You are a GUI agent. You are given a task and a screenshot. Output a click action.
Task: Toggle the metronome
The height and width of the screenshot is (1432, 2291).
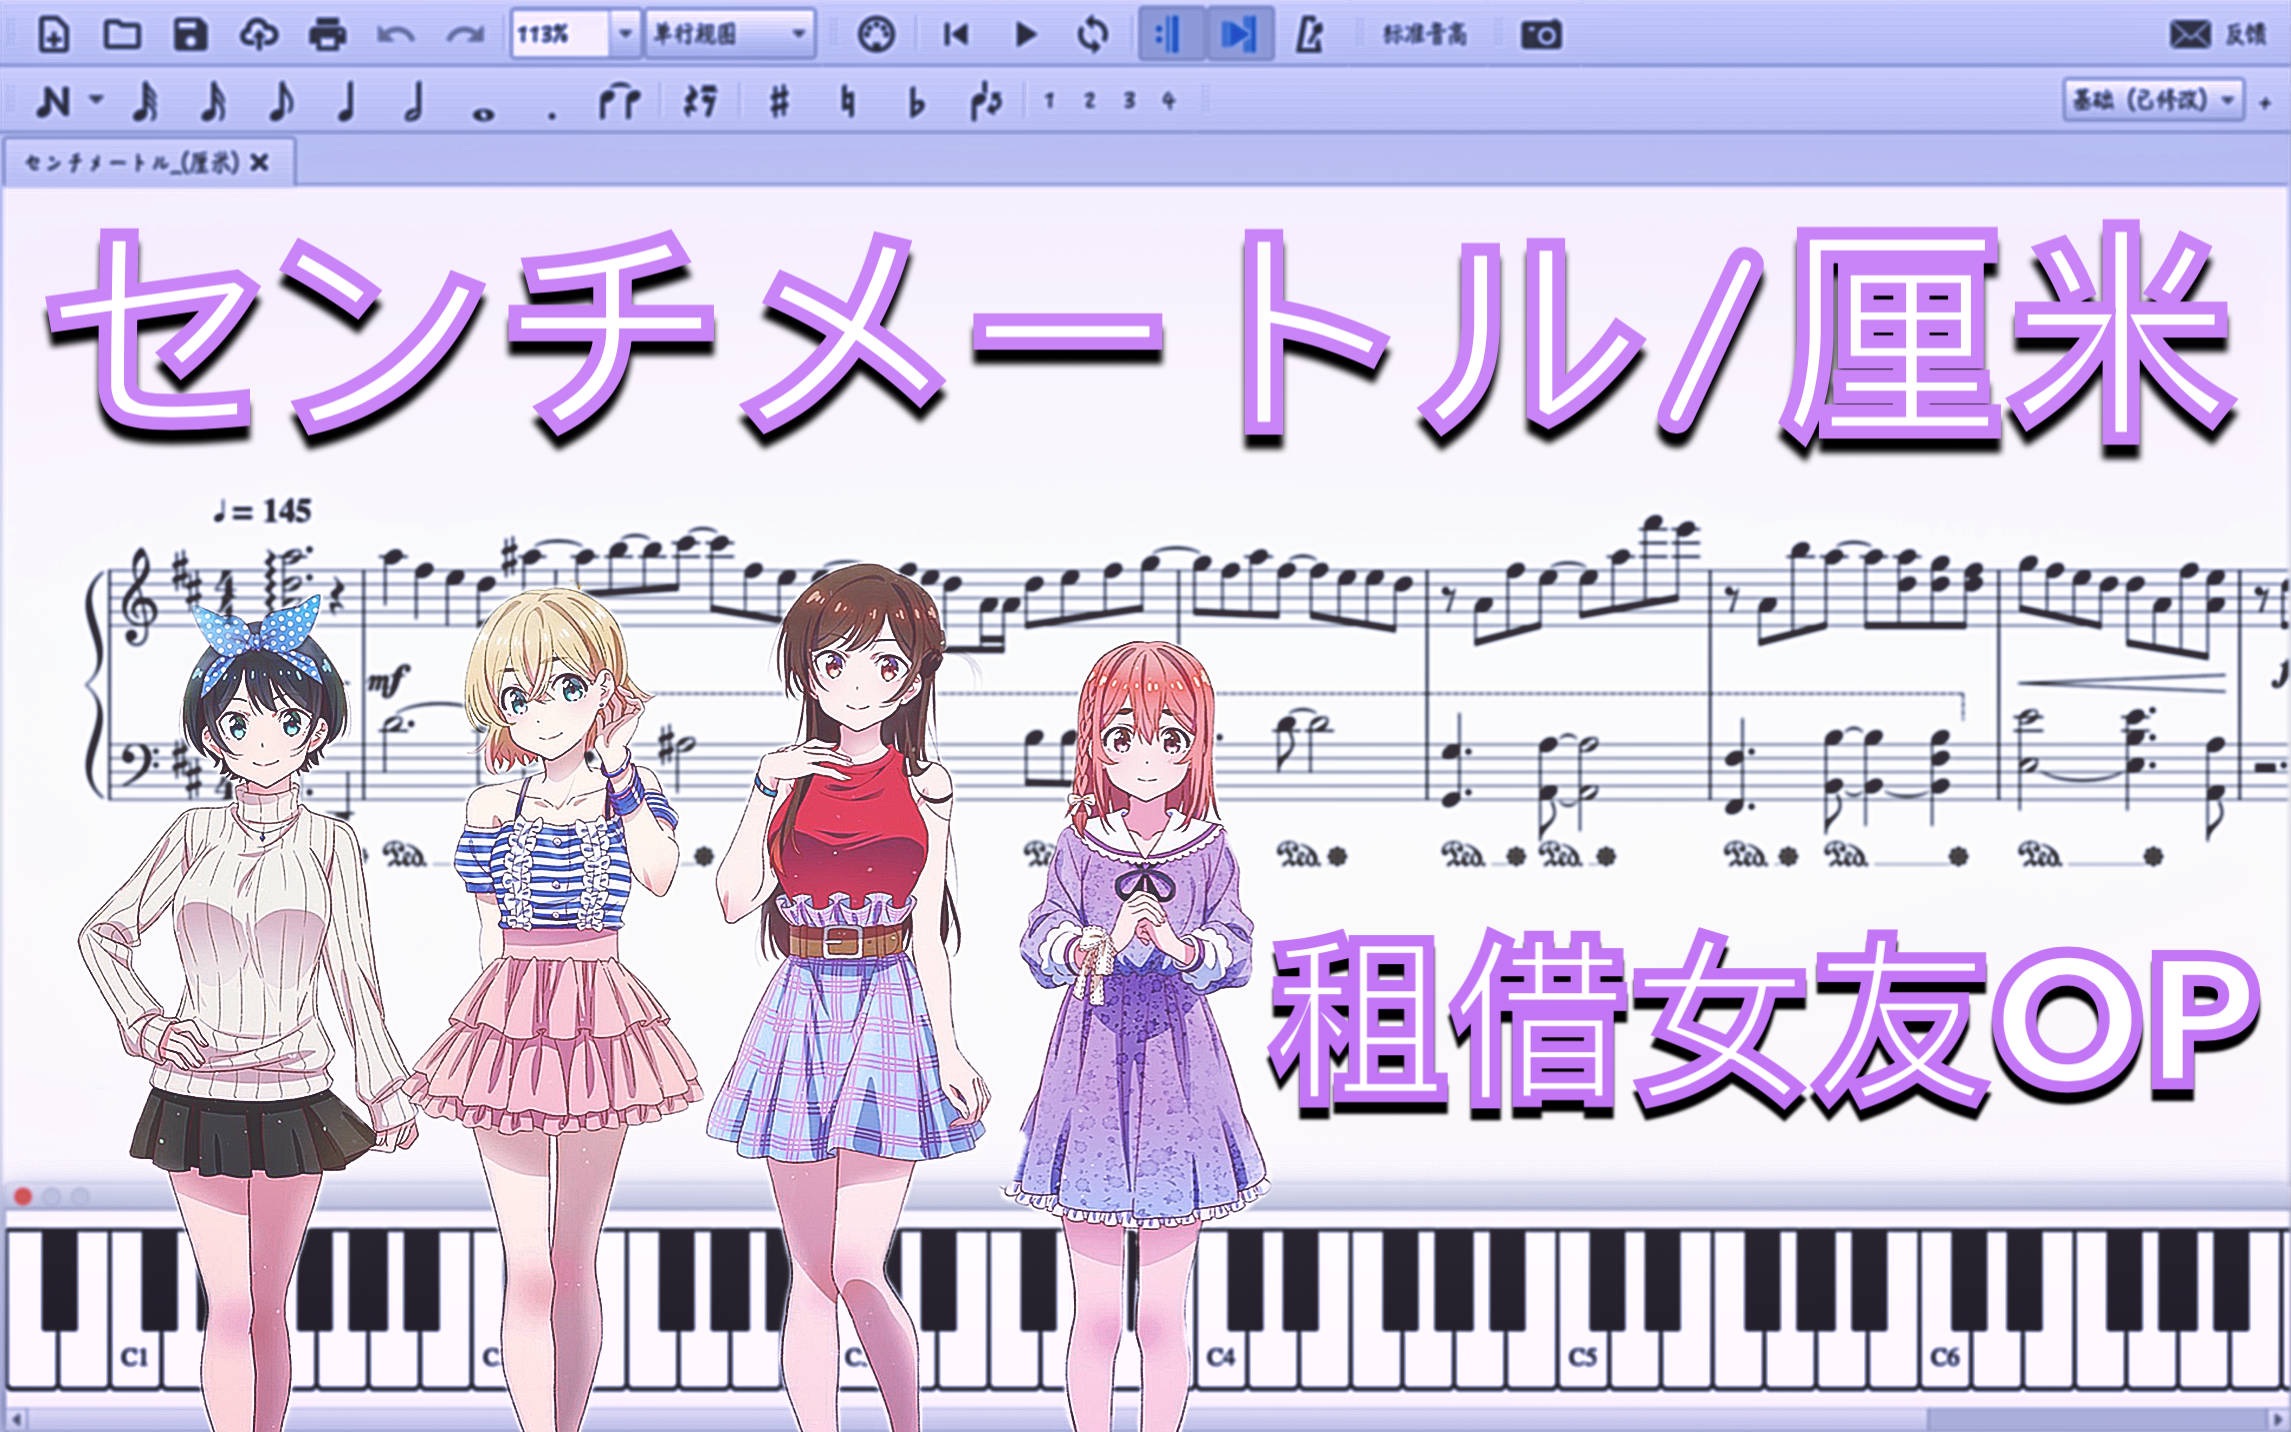click(1309, 35)
